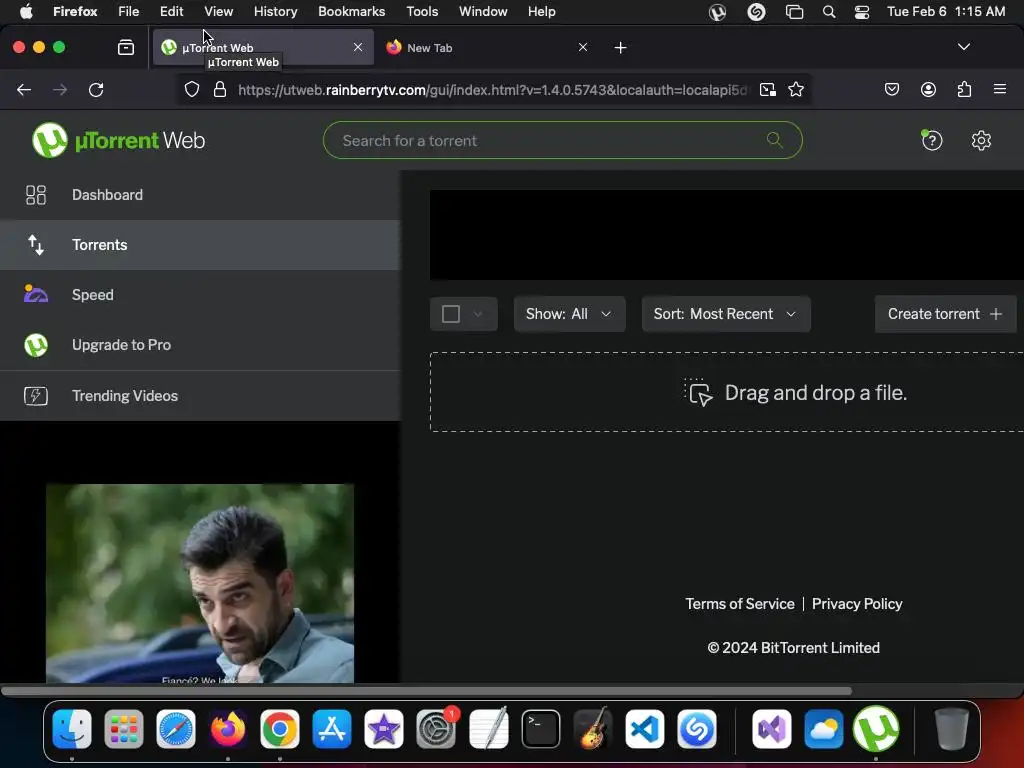Open picture-in-picture icon in address bar
The height and width of the screenshot is (768, 1024).
(x=768, y=89)
